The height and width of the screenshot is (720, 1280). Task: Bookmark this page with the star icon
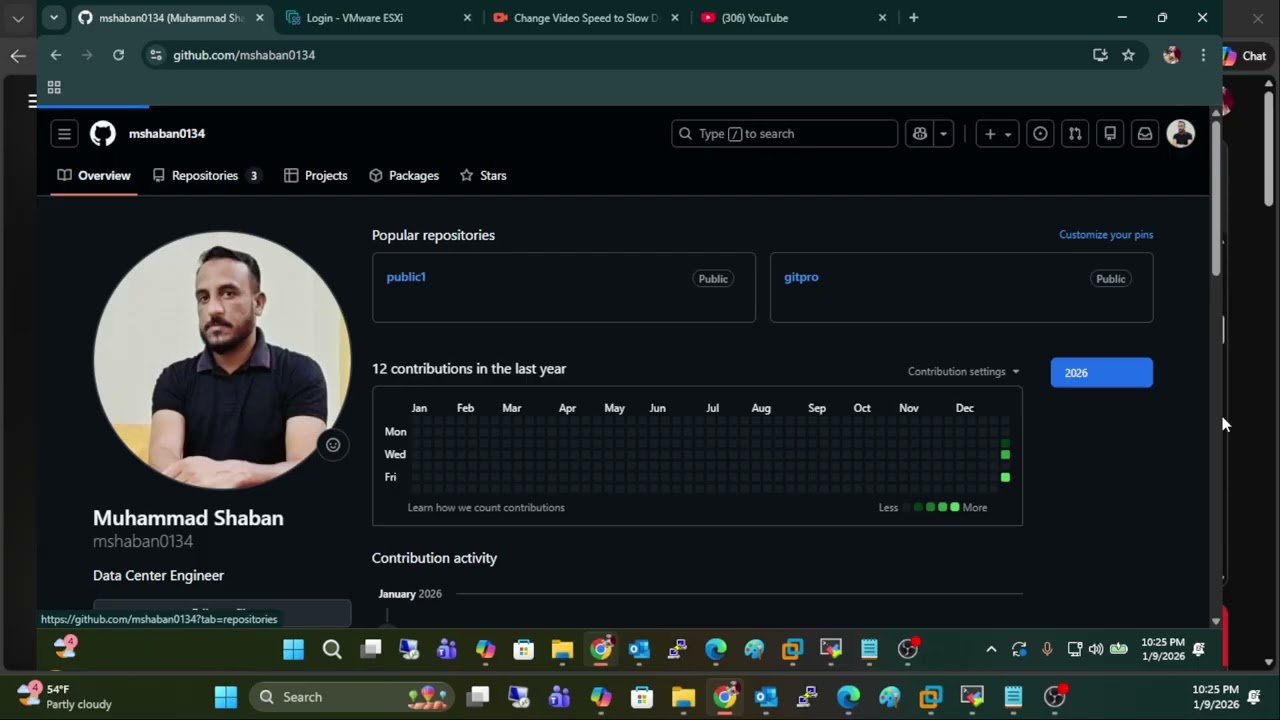(x=1128, y=55)
